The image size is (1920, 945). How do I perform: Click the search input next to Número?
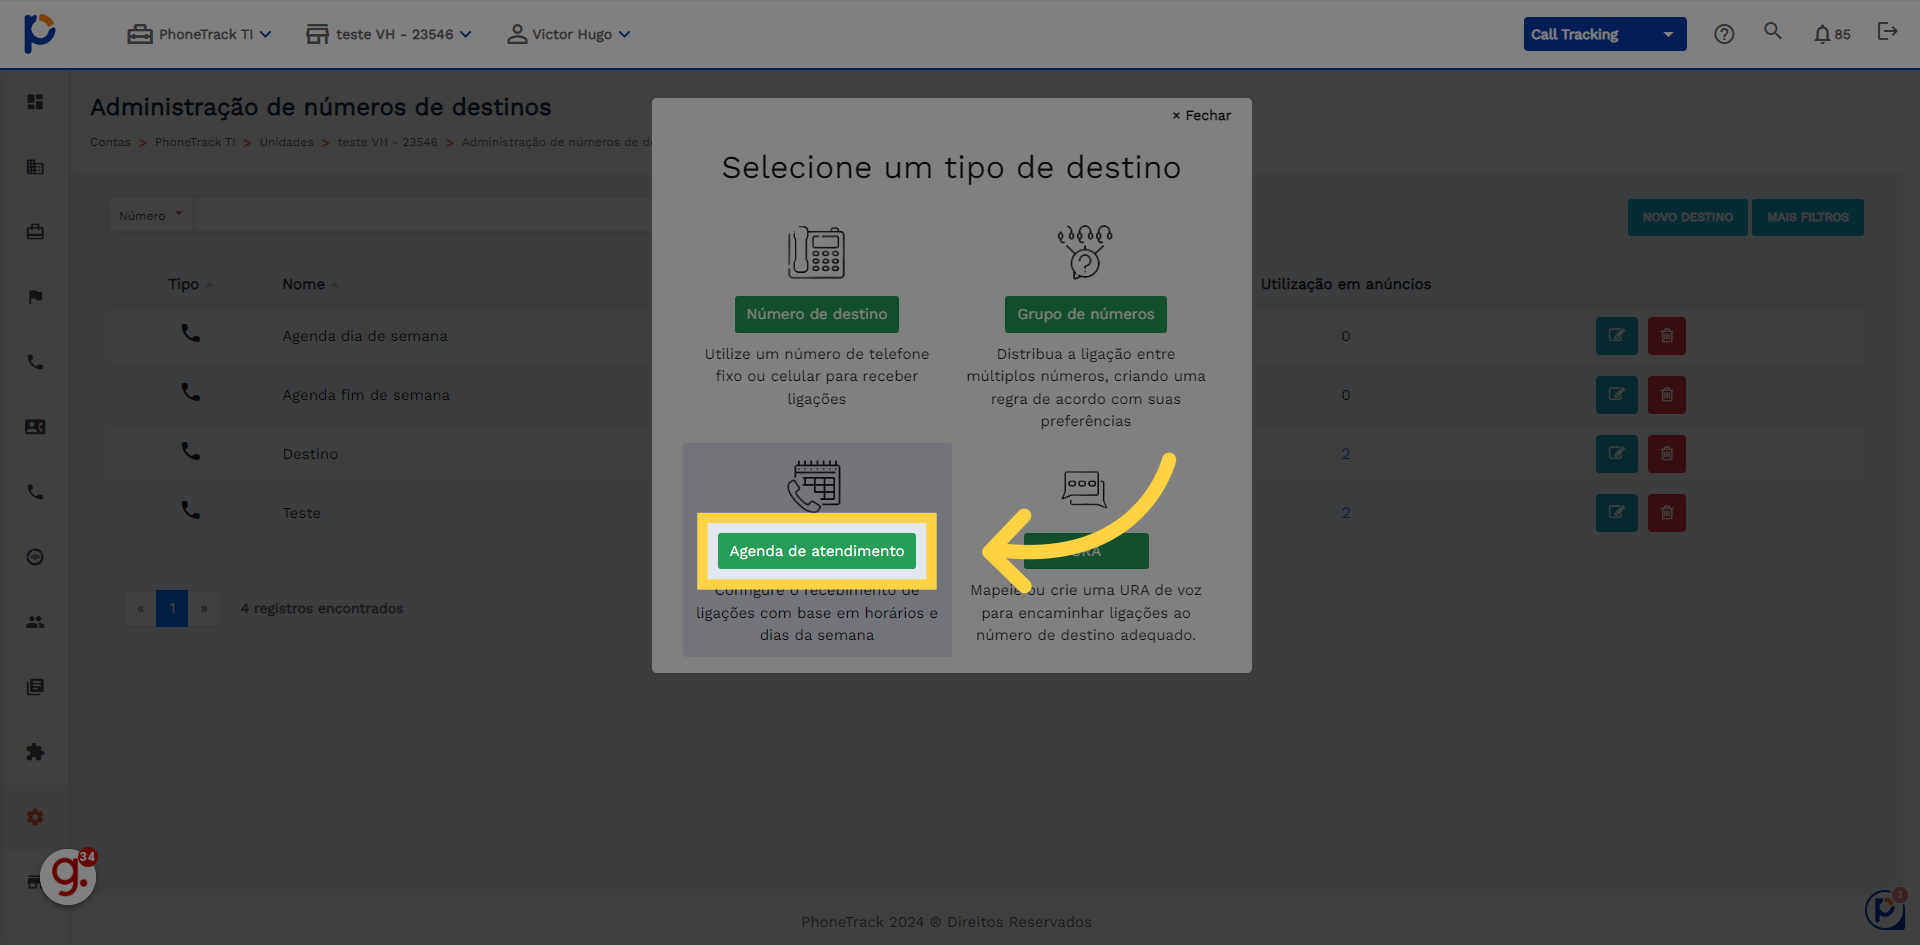pos(424,215)
